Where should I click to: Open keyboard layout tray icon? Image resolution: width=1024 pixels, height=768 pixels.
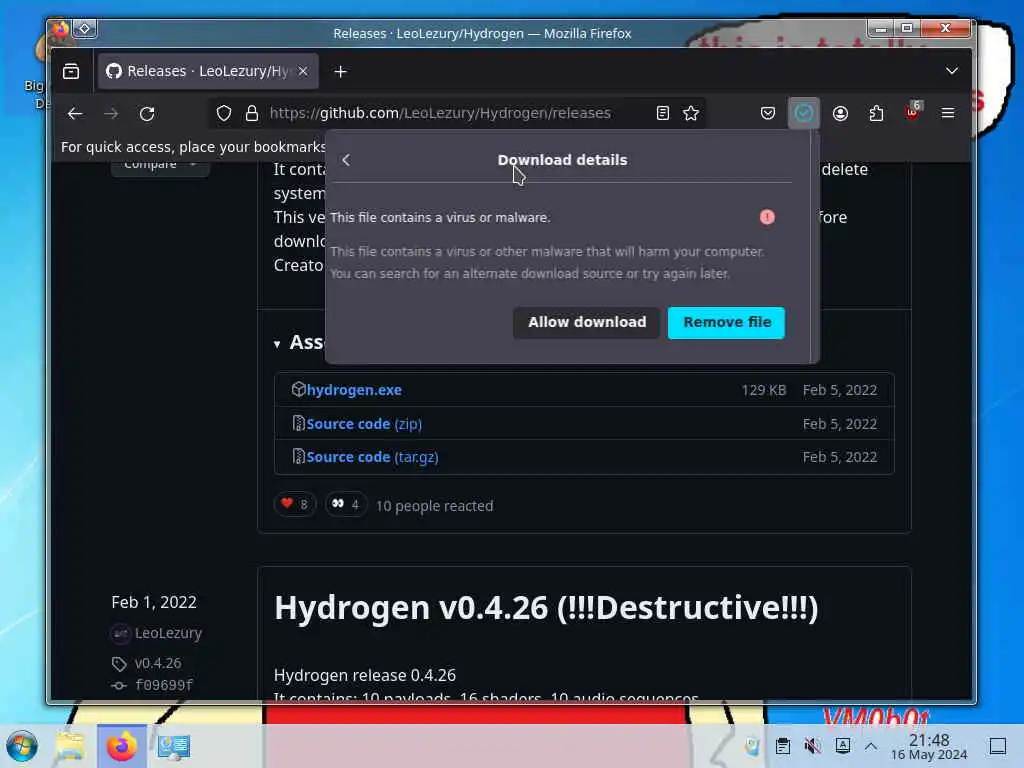click(842, 746)
